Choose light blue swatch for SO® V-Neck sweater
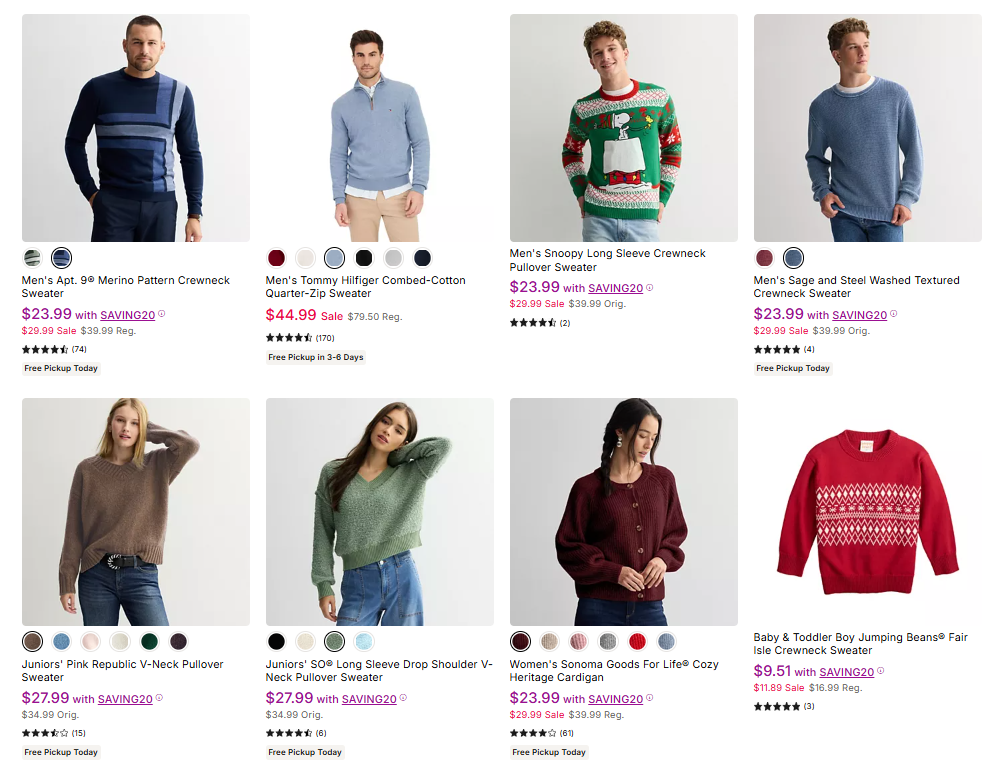The image size is (1005, 771). [x=364, y=642]
